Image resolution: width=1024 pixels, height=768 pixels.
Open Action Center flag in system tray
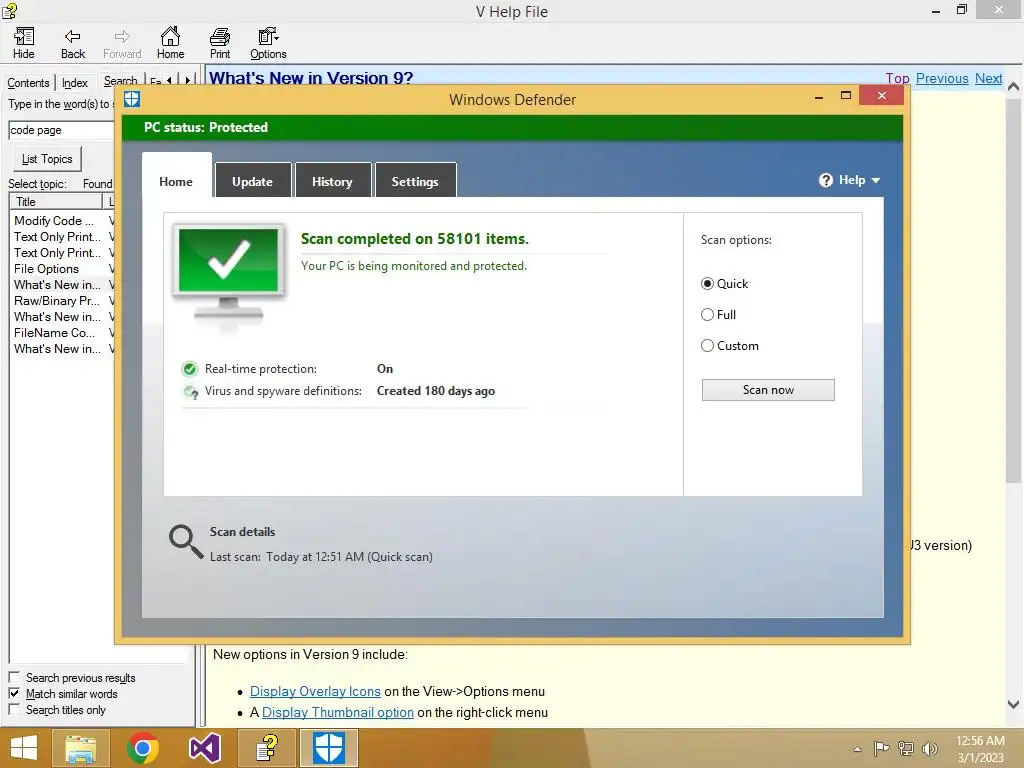coord(881,748)
